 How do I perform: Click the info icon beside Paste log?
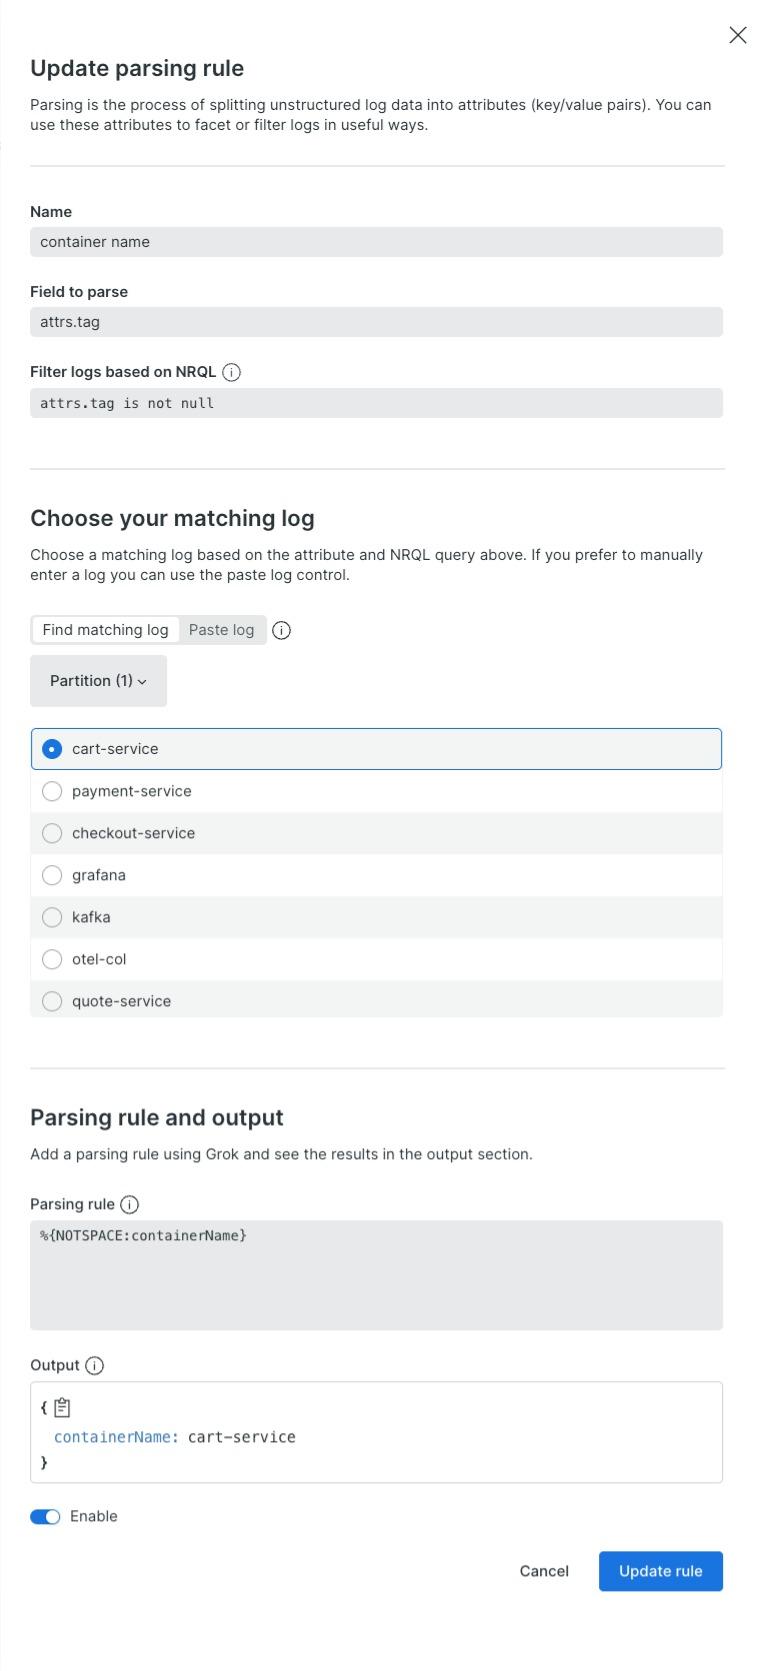click(281, 630)
